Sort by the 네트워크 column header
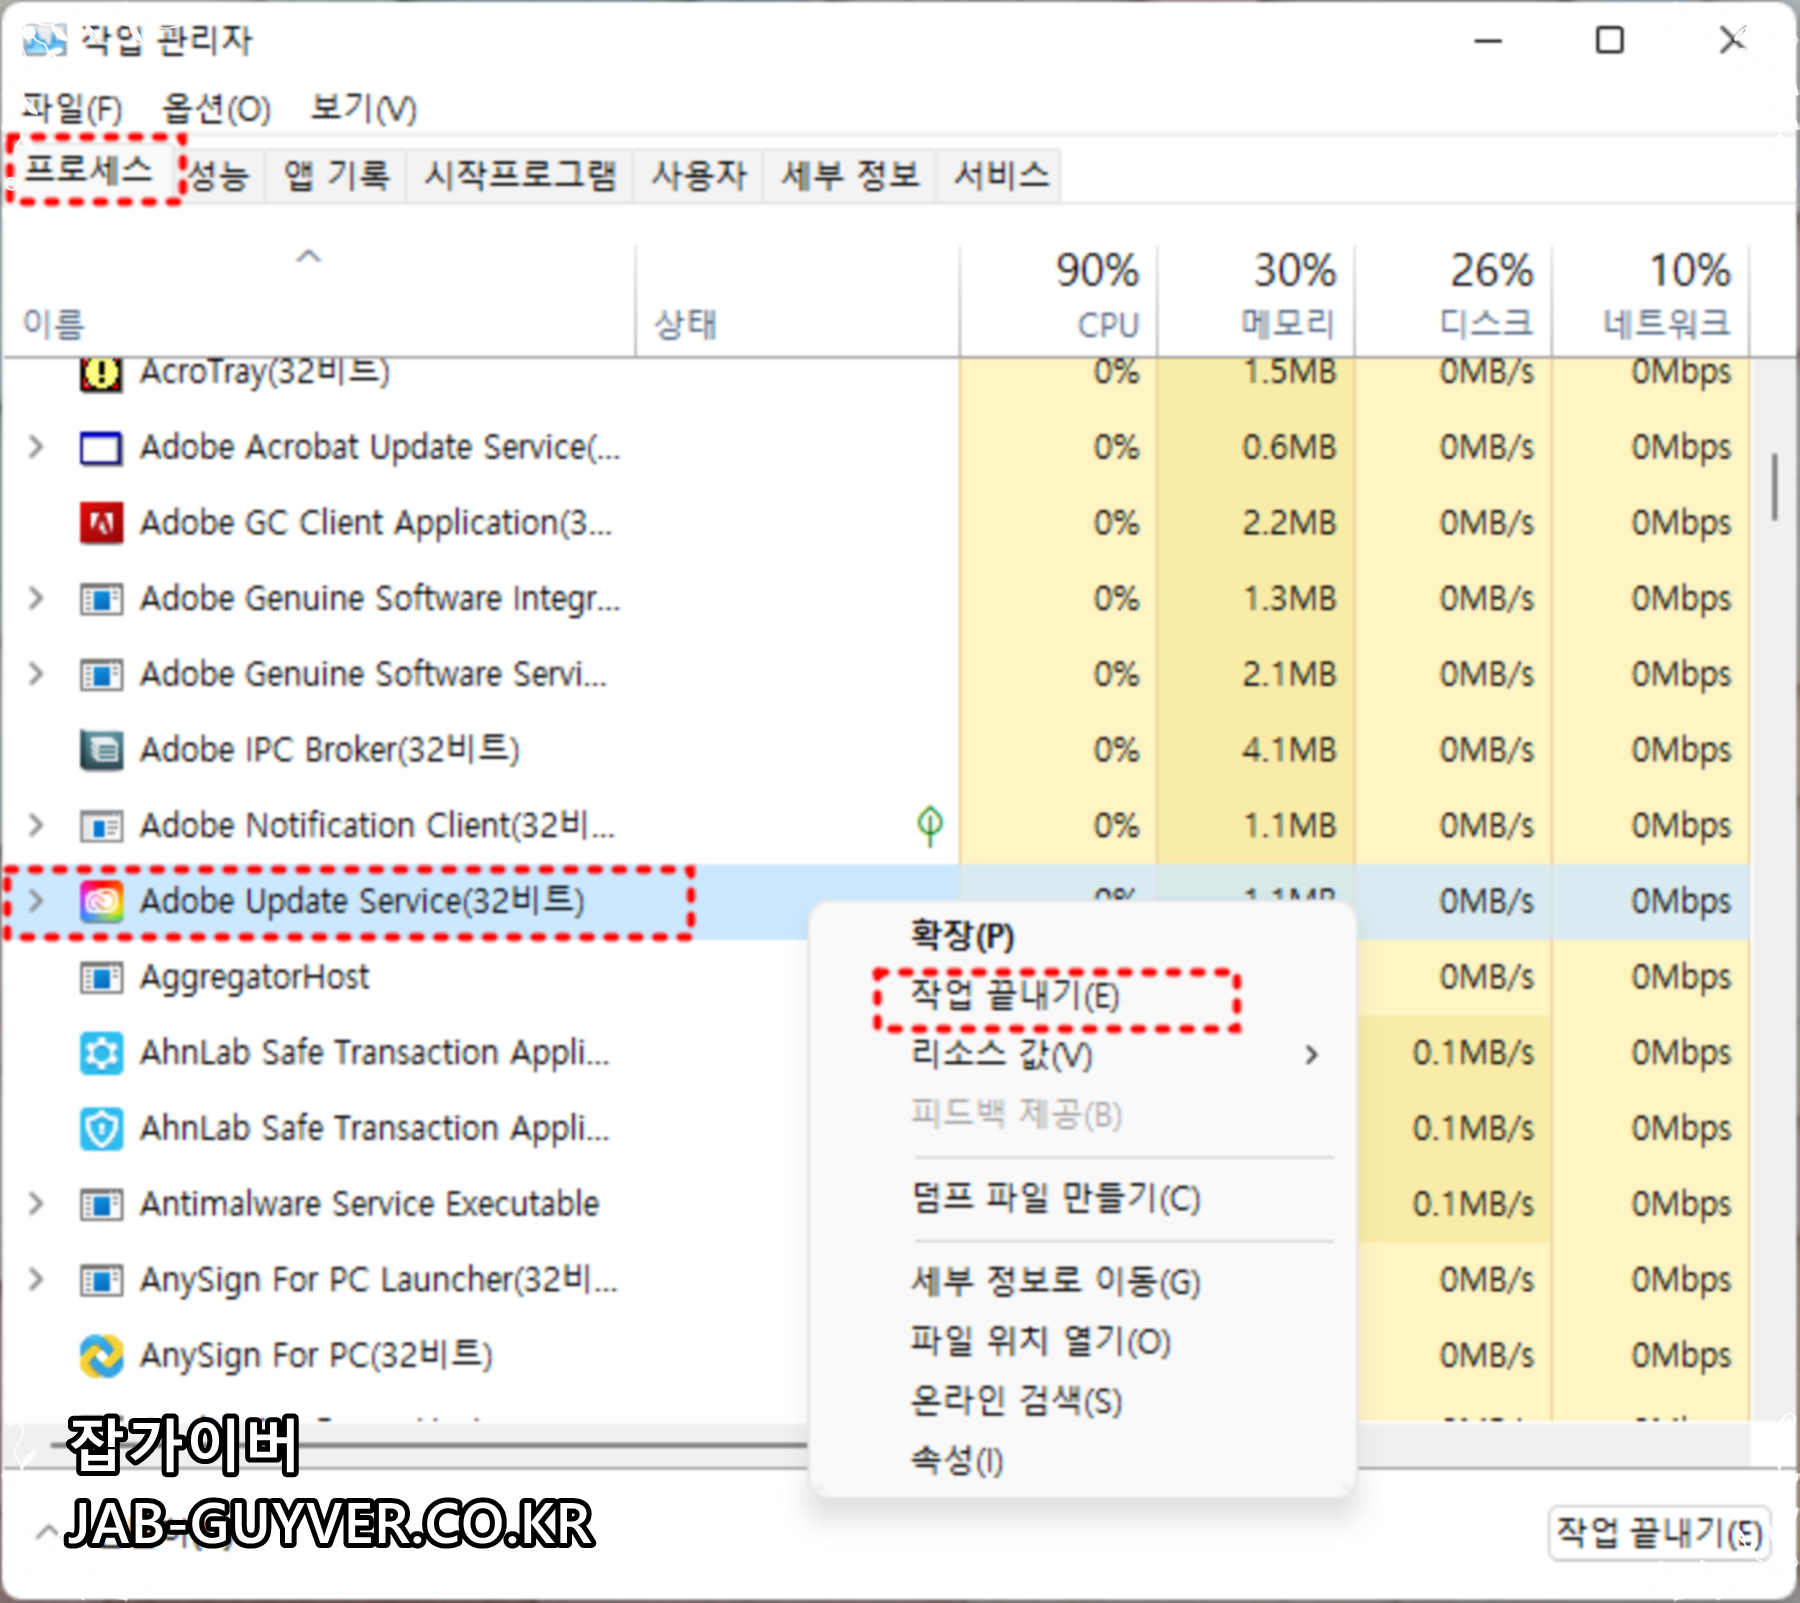1800x1603 pixels. [1650, 299]
